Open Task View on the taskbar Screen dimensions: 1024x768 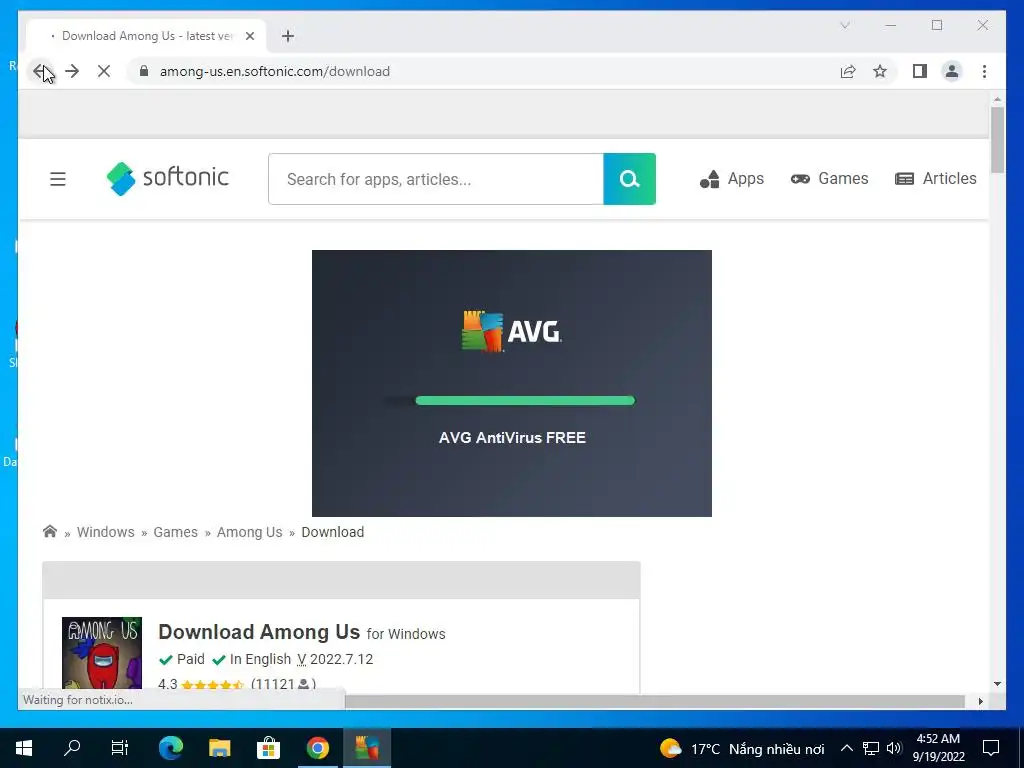[120, 748]
